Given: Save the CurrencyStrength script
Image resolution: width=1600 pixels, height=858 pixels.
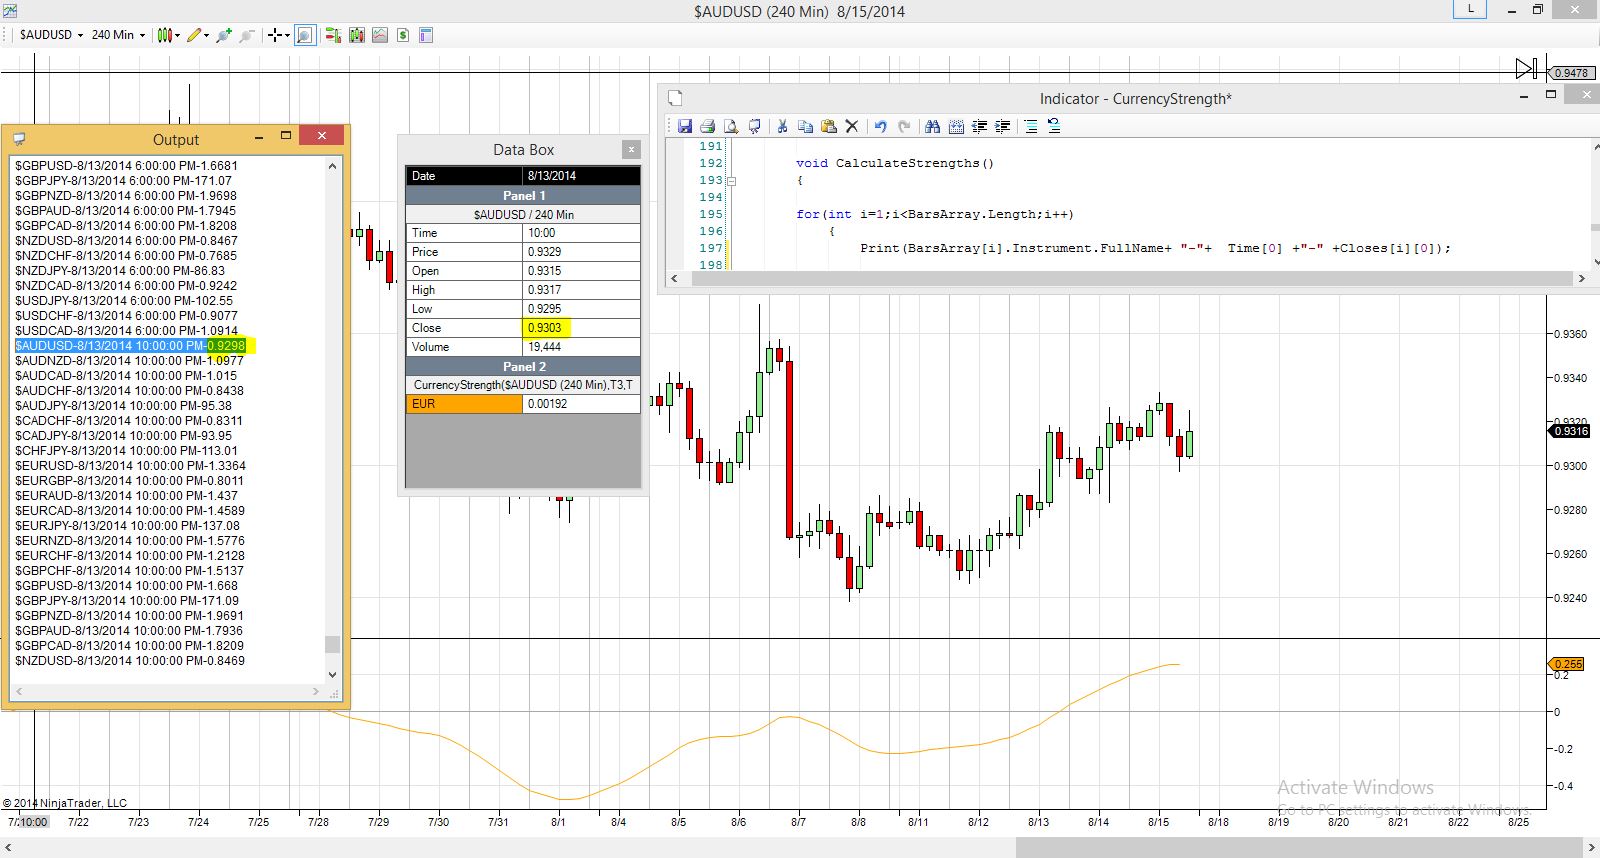Looking at the screenshot, I should click(685, 126).
